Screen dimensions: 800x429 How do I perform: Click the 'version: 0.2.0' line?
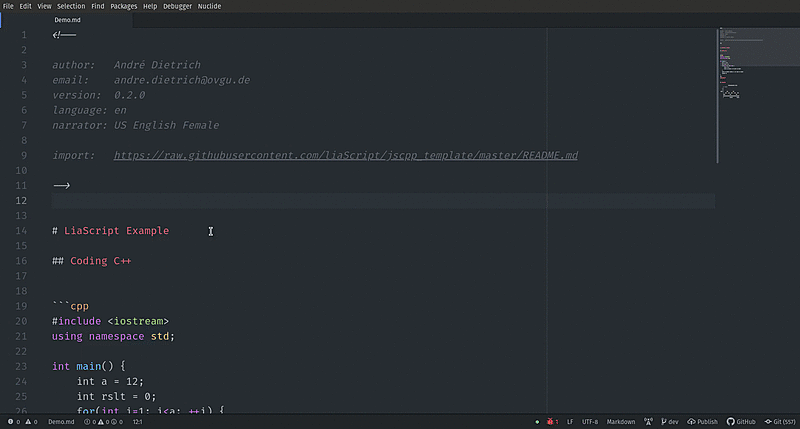[x=98, y=95]
